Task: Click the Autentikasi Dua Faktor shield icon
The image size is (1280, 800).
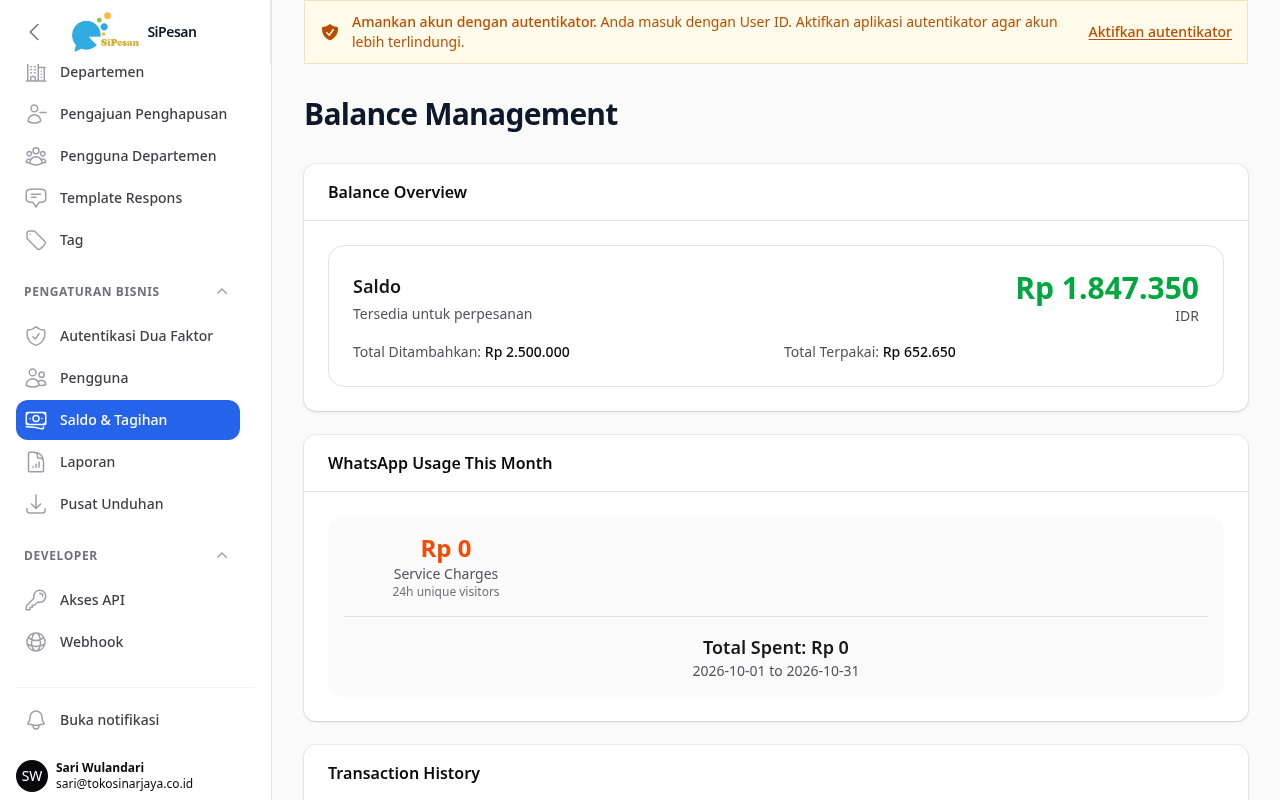Action: 36,336
